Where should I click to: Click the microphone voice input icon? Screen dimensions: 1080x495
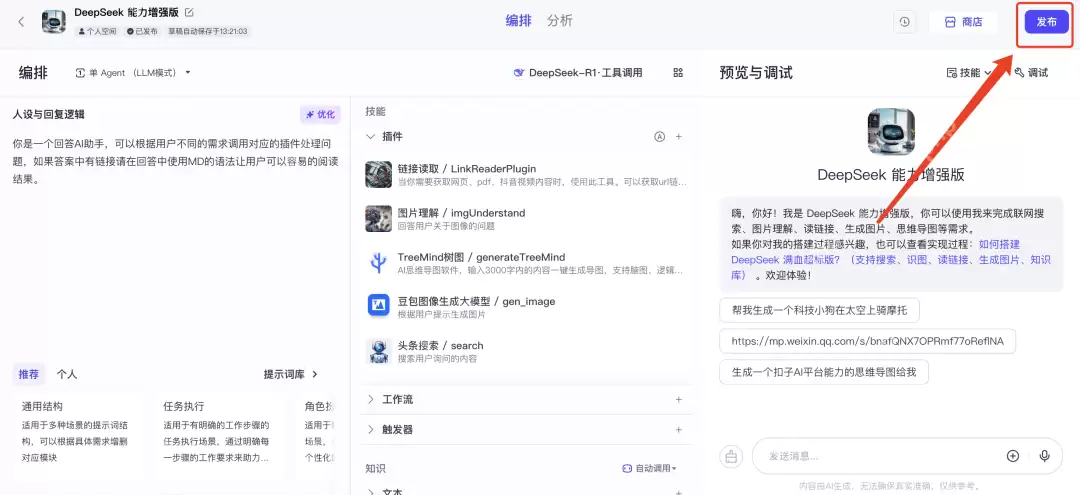pos(1045,456)
